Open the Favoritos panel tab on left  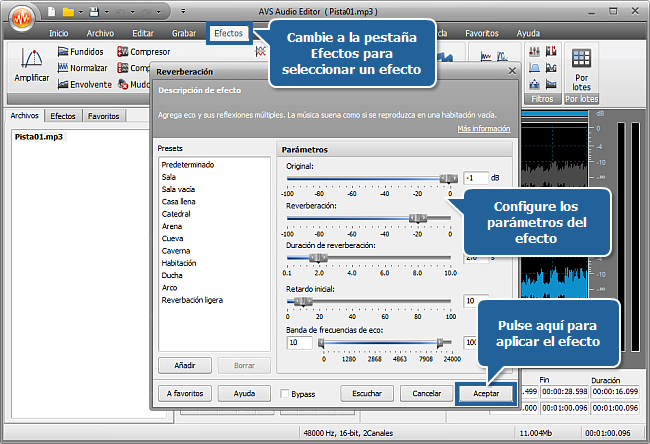[103, 116]
